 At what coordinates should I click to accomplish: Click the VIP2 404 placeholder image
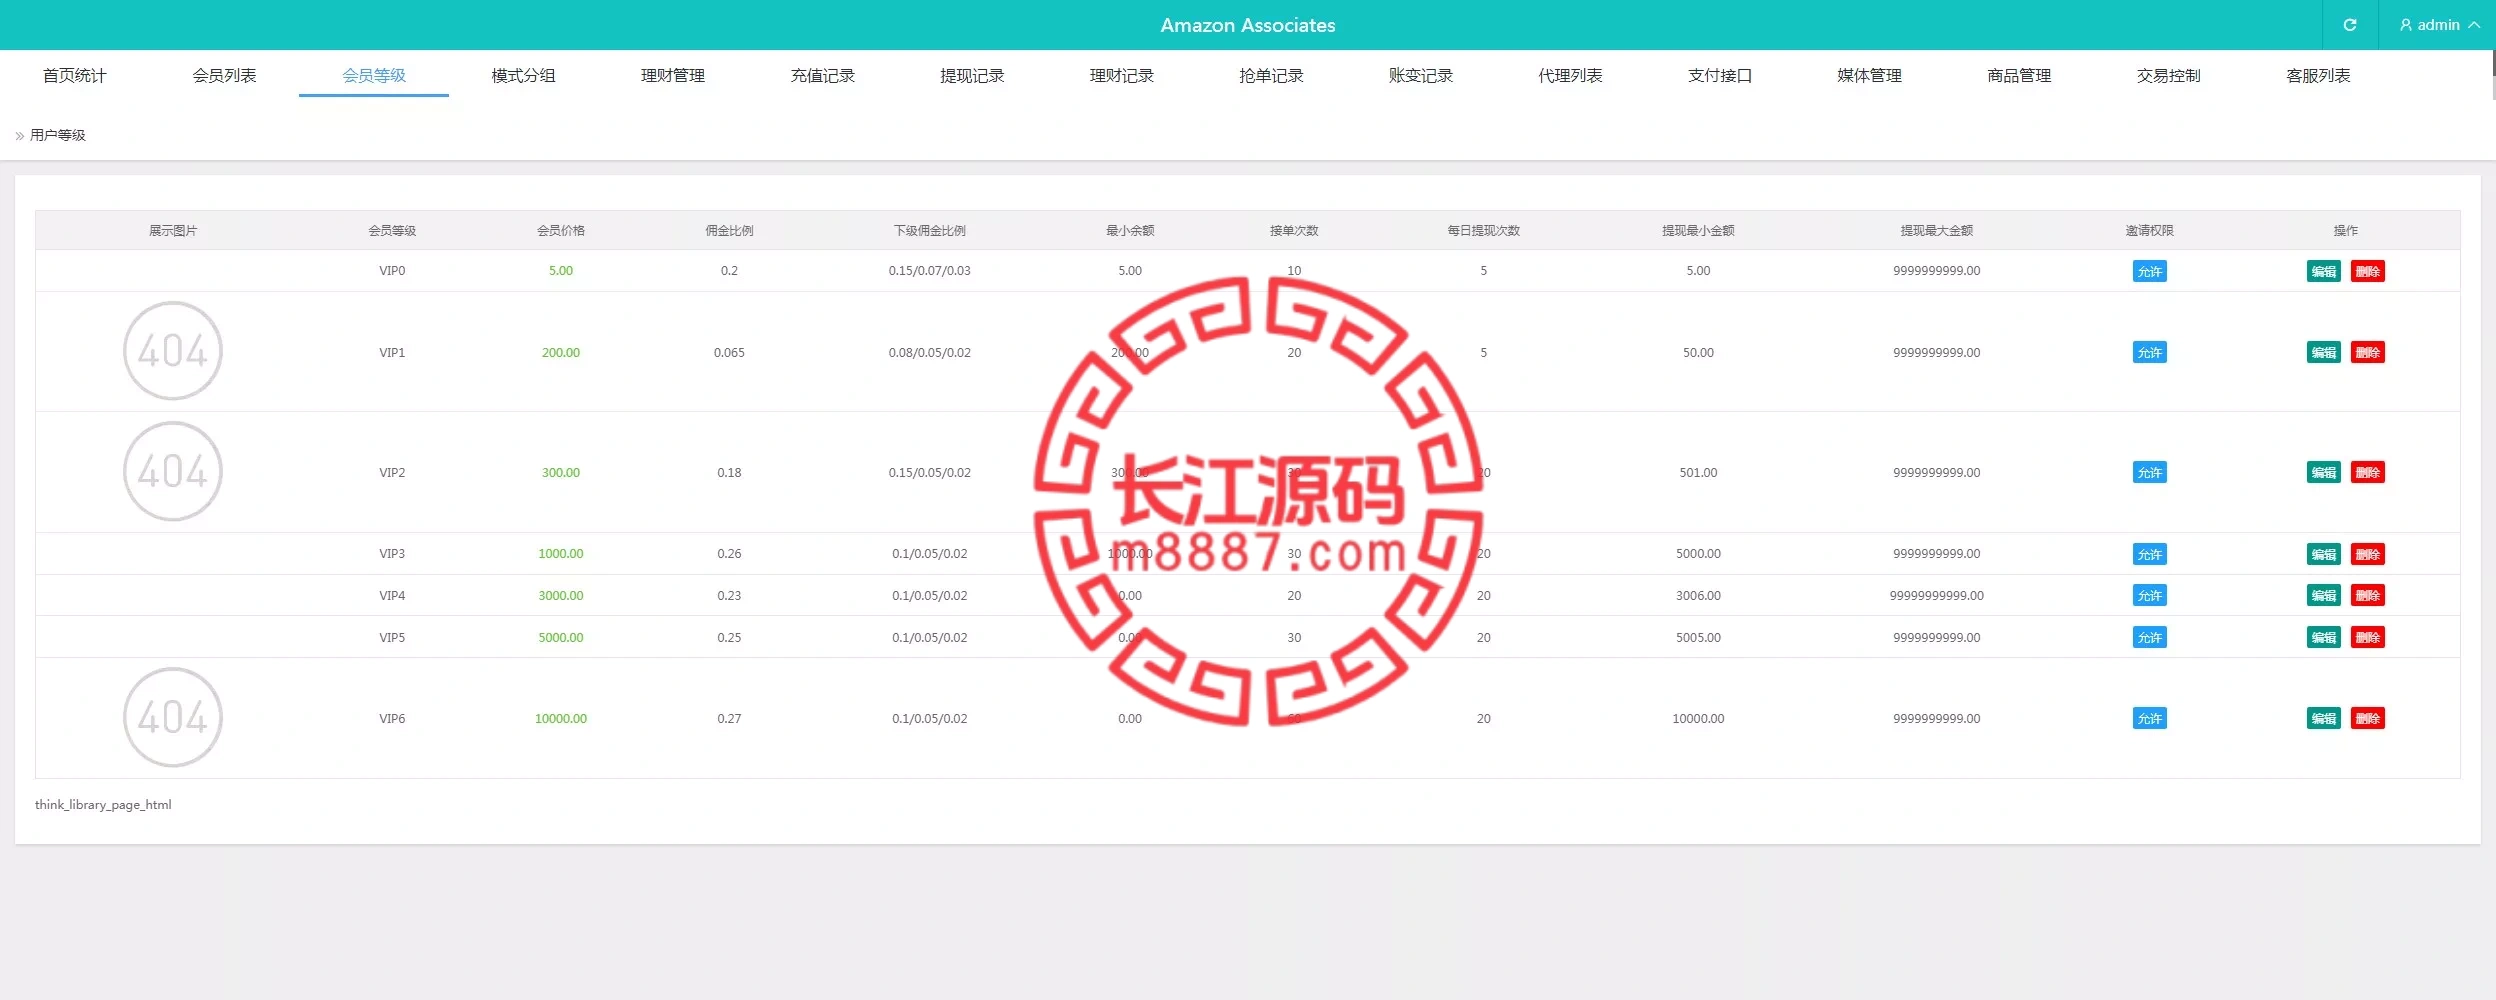173,471
